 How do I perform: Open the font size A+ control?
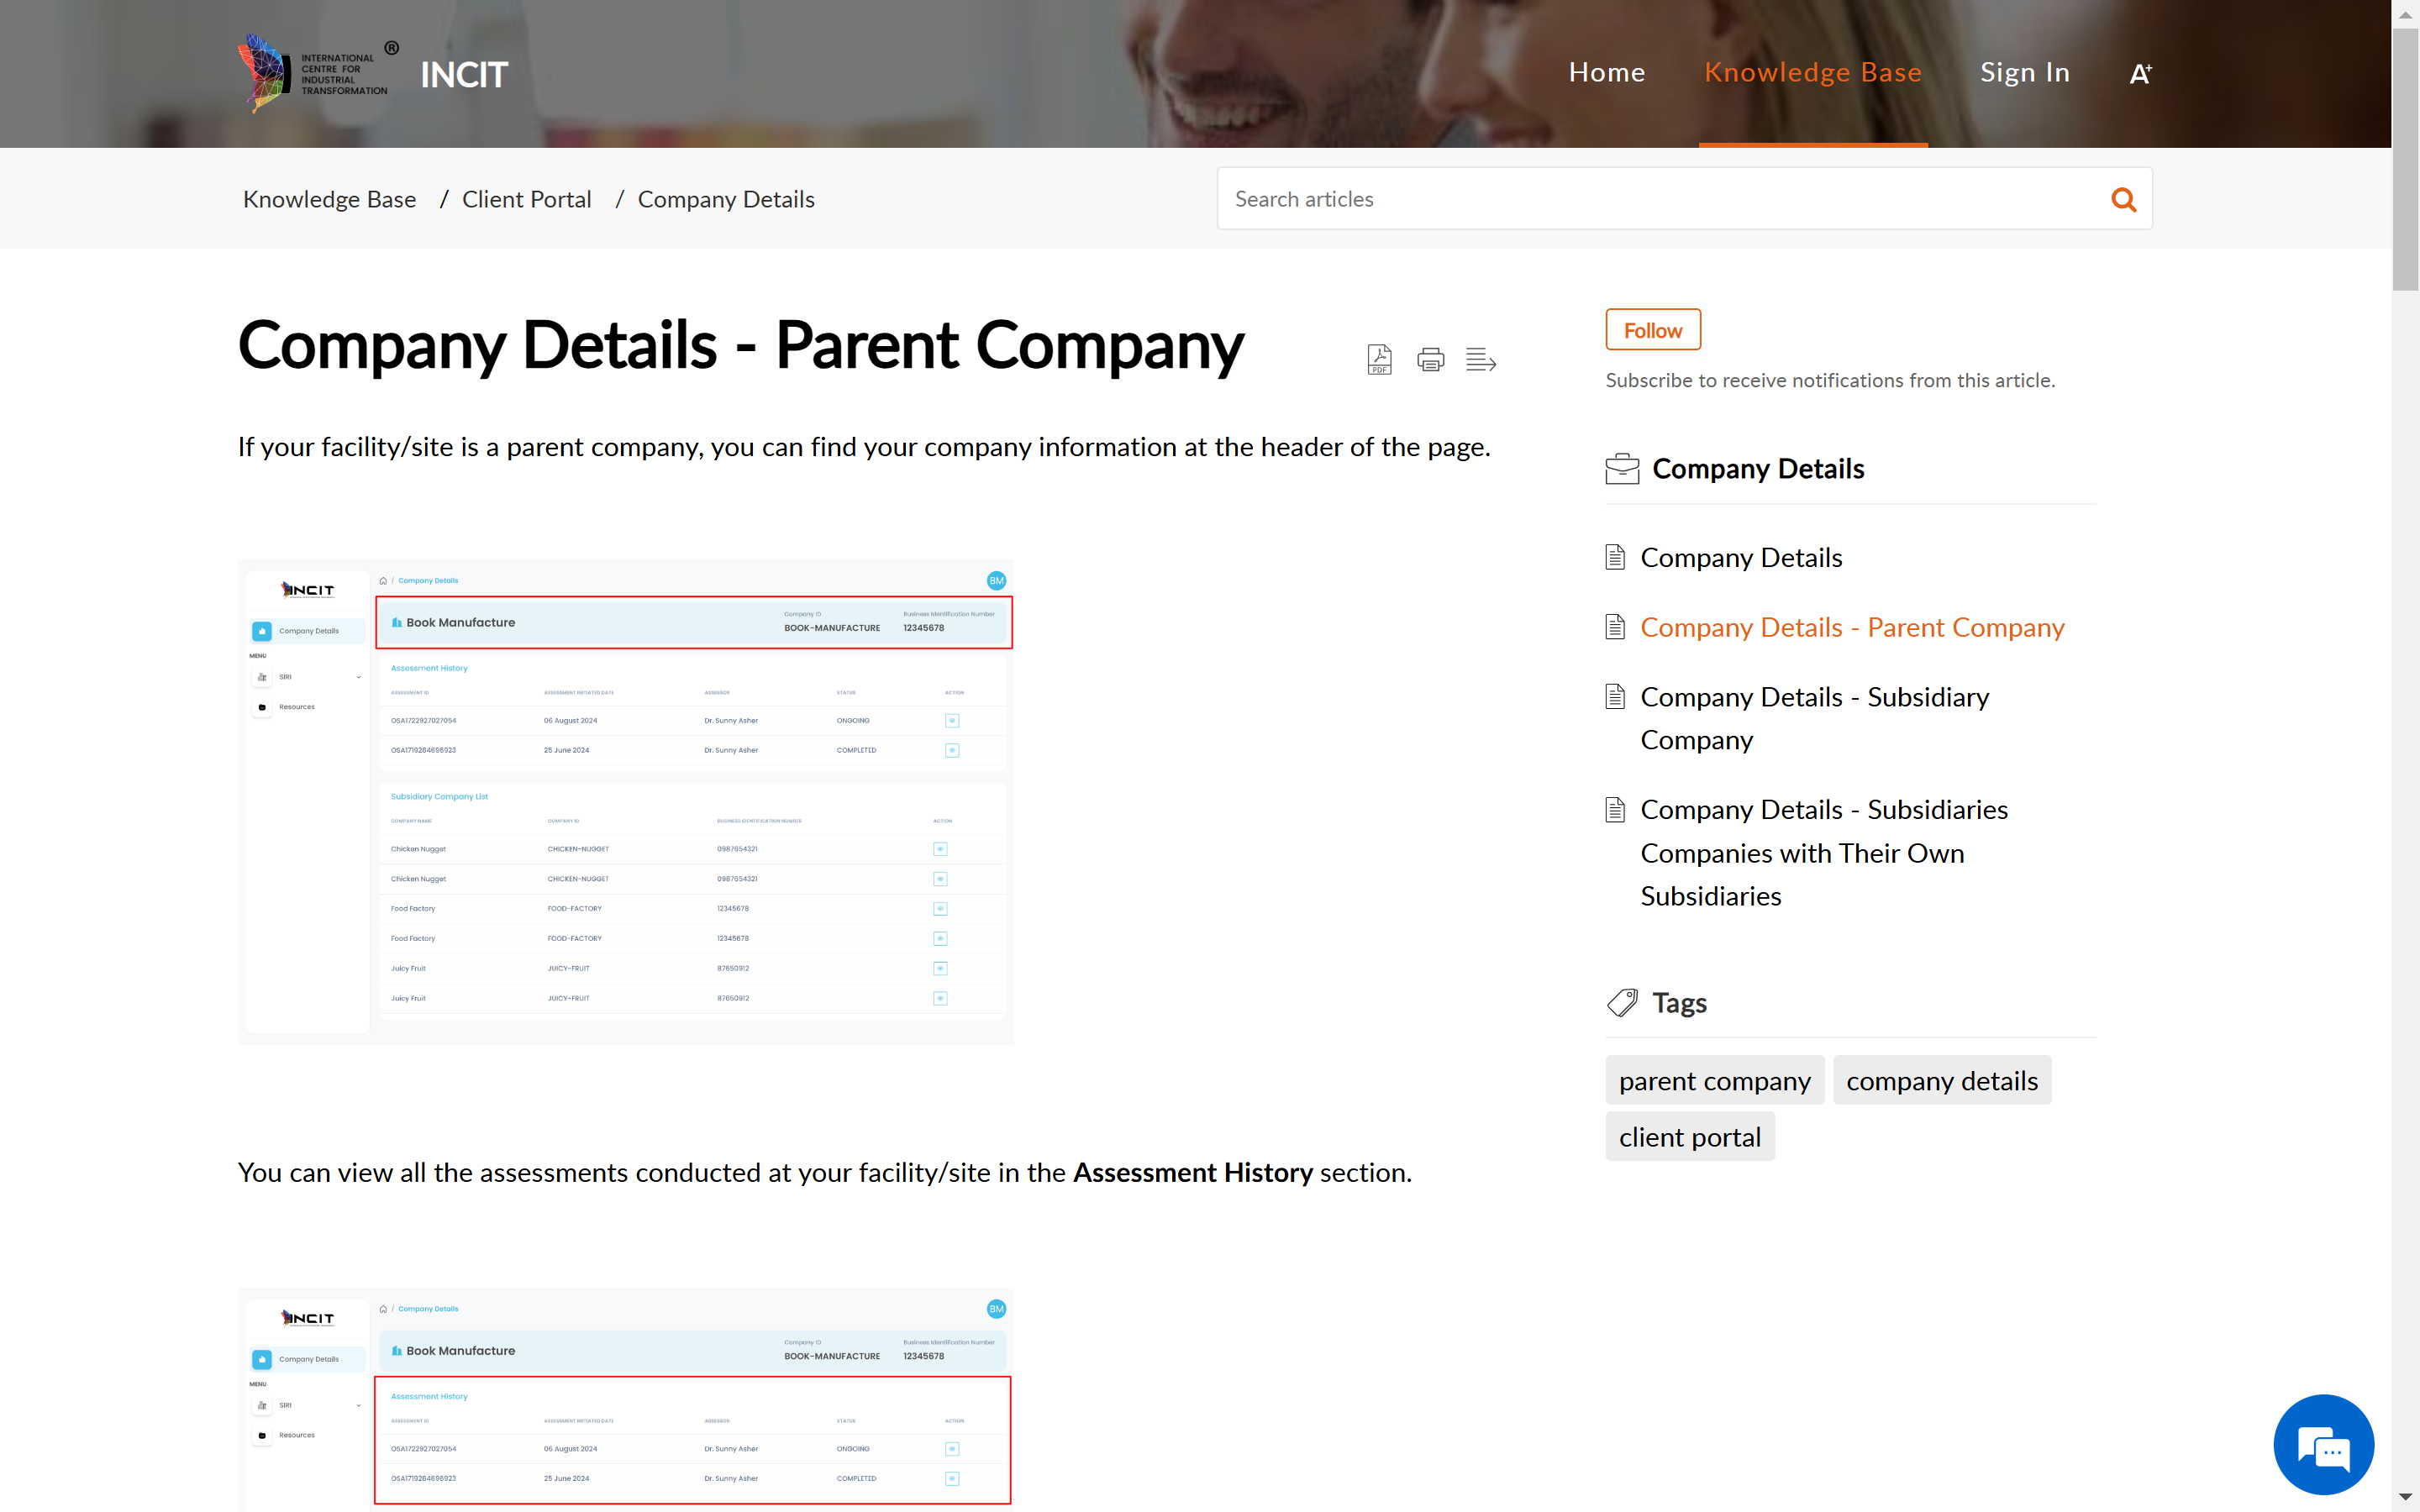point(2140,73)
